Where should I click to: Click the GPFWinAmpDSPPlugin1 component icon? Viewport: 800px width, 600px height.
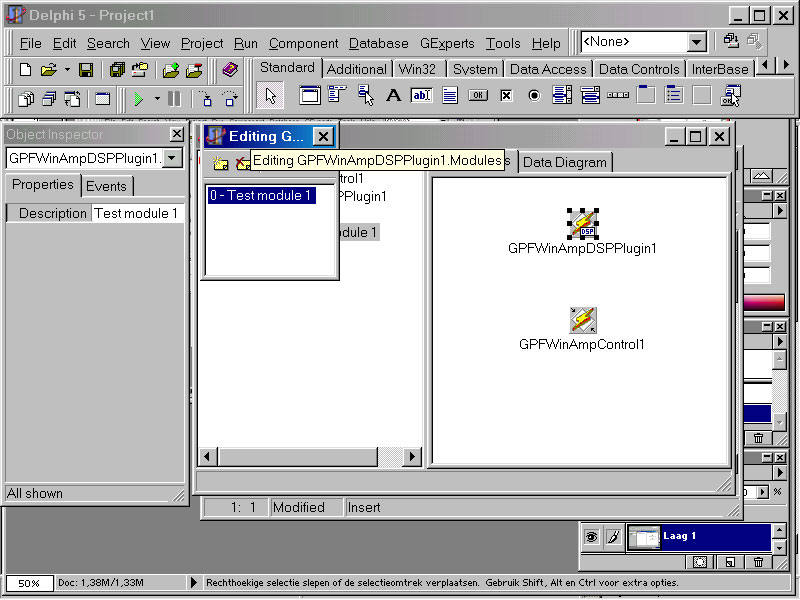(582, 224)
